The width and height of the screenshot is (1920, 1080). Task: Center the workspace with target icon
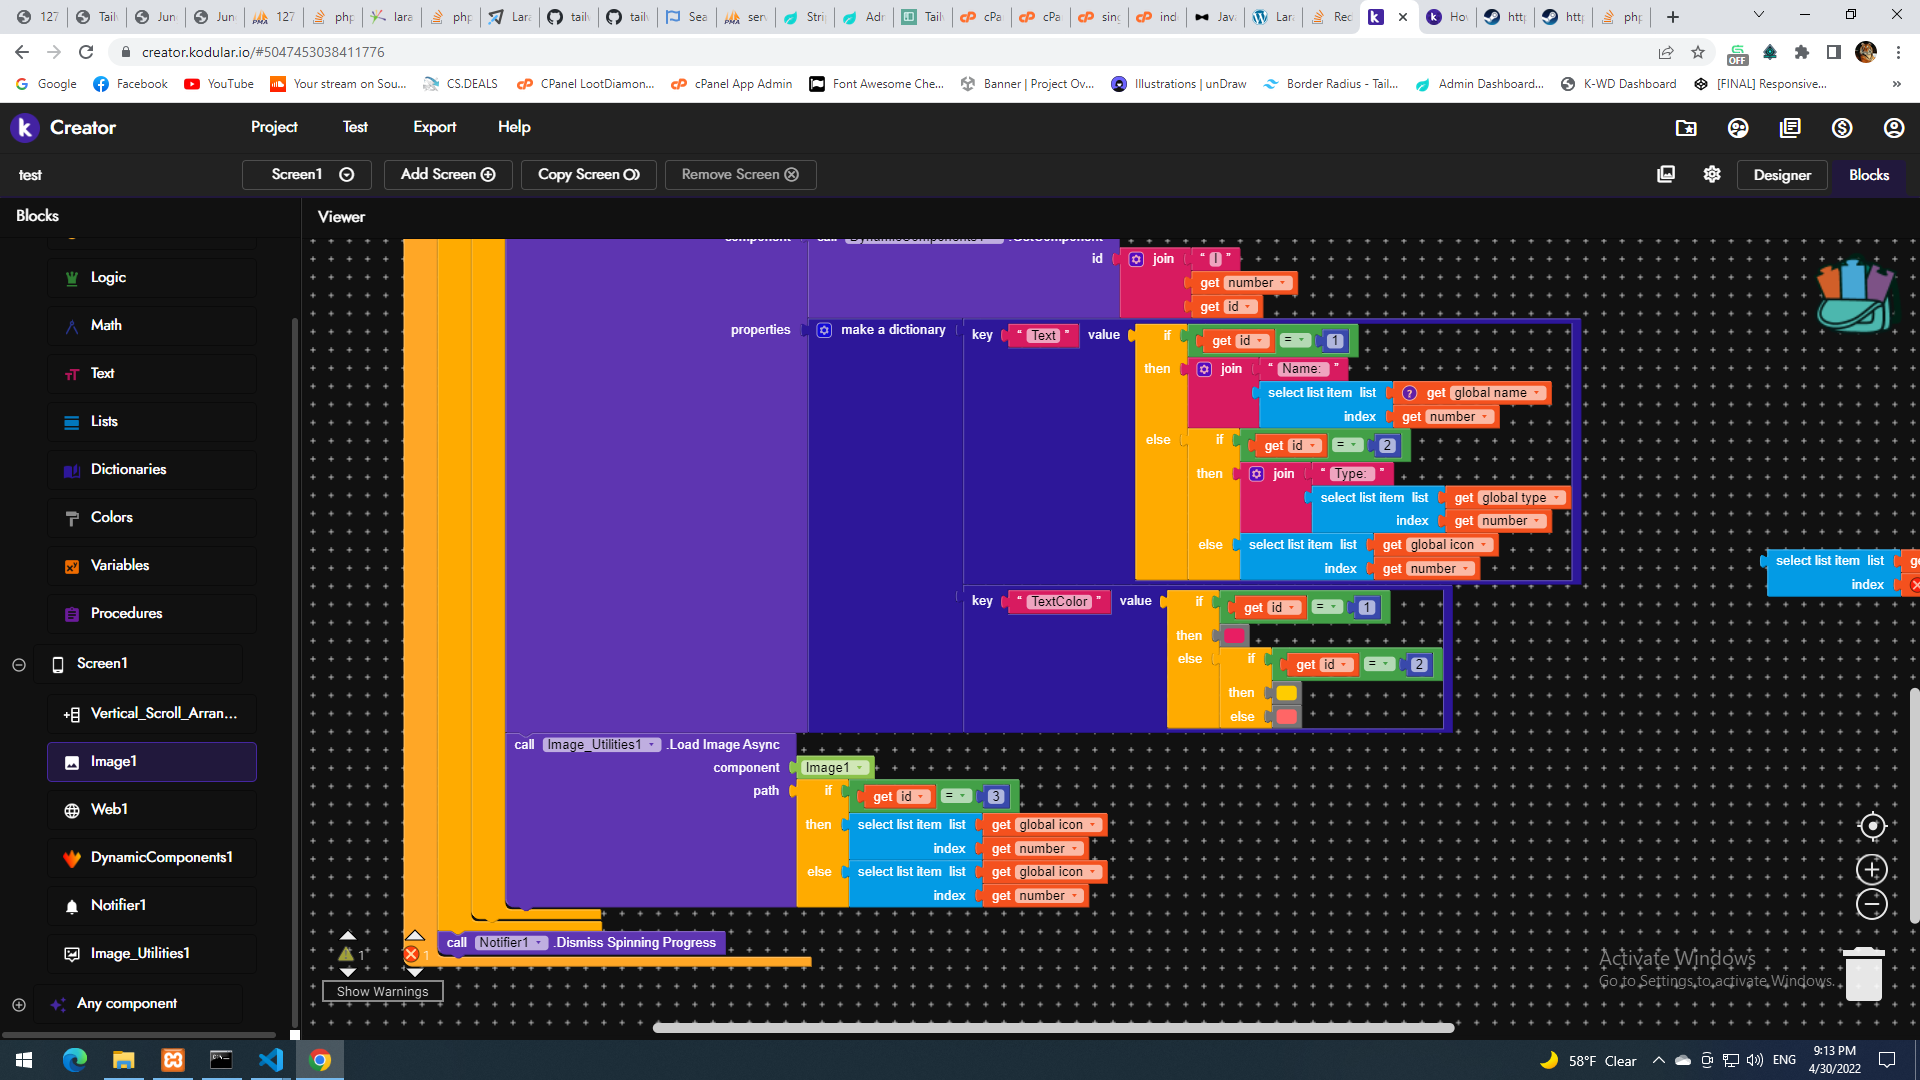[x=1872, y=826]
